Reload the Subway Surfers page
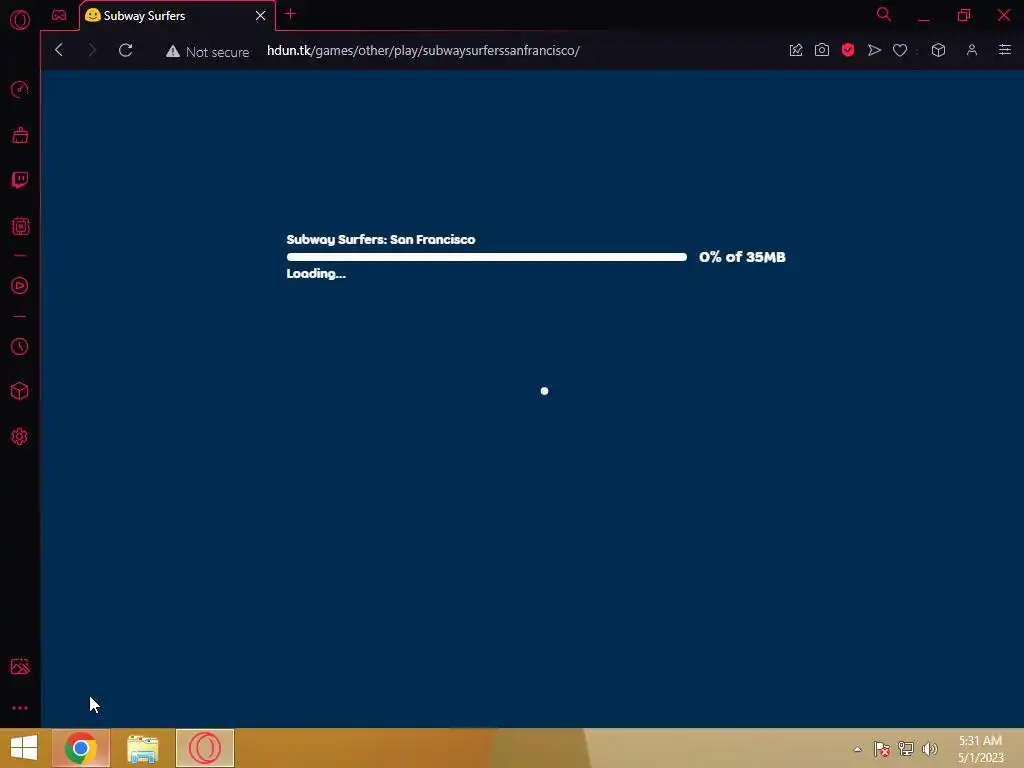This screenshot has height=768, width=1024. (x=125, y=50)
